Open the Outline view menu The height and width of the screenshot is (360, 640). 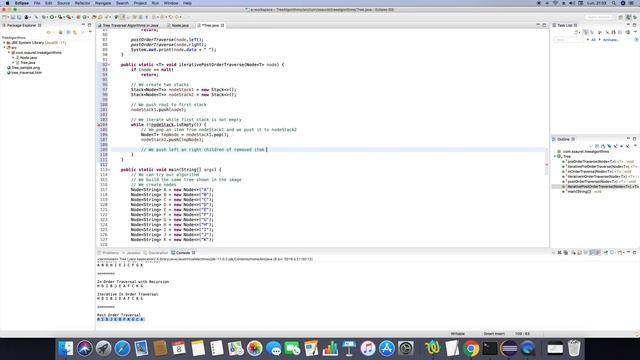coord(635,146)
